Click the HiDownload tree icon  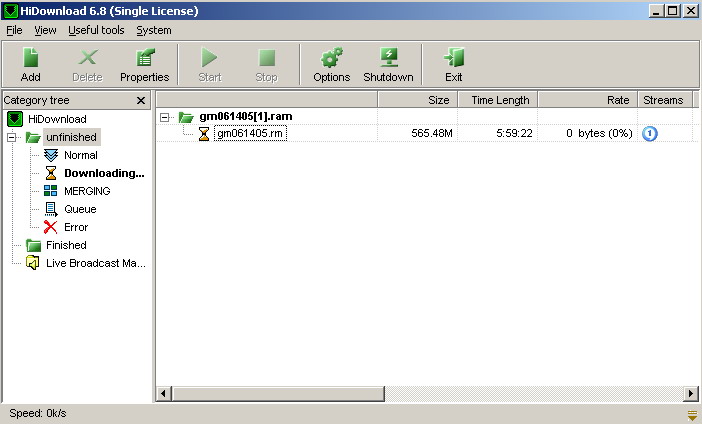15,119
